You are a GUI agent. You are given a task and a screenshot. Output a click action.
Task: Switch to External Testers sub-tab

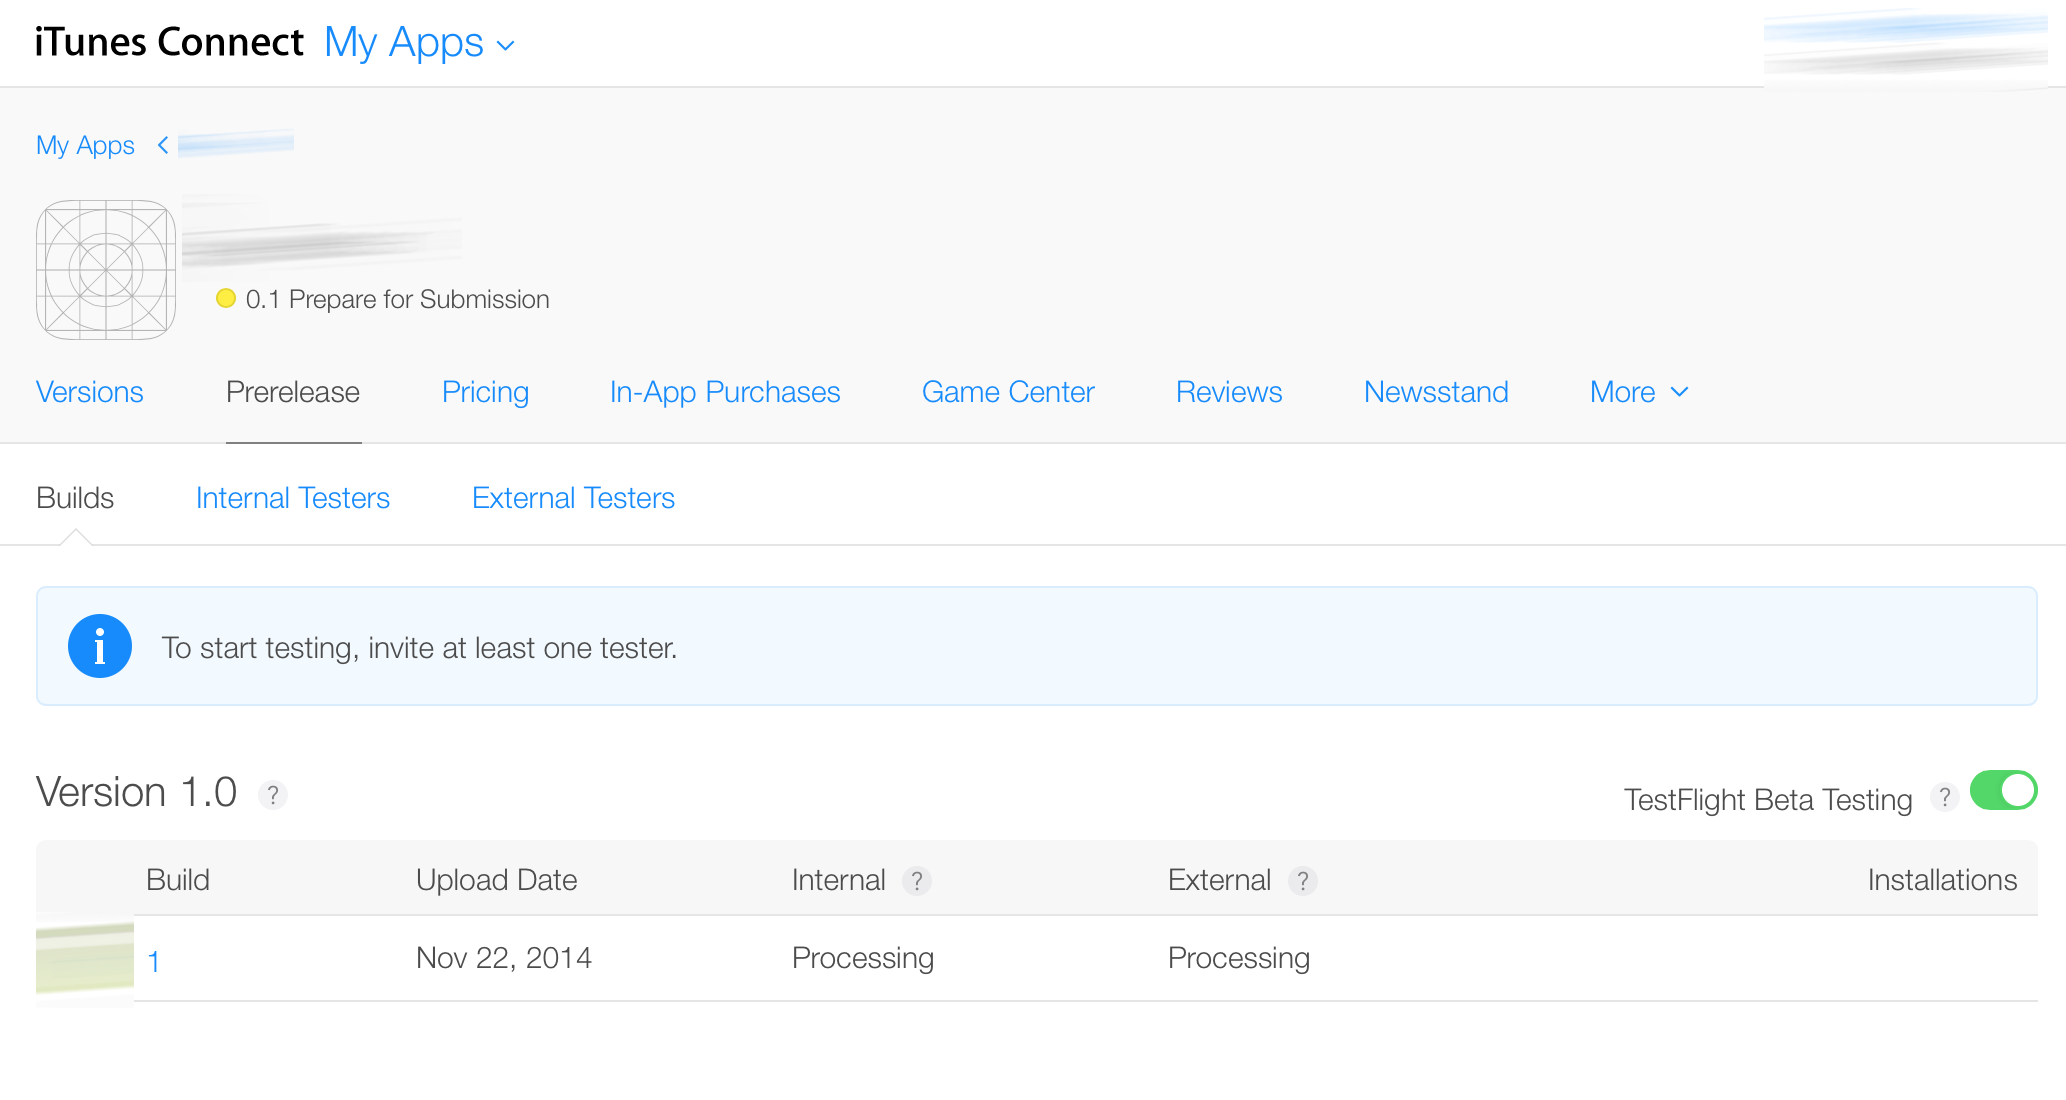point(573,498)
